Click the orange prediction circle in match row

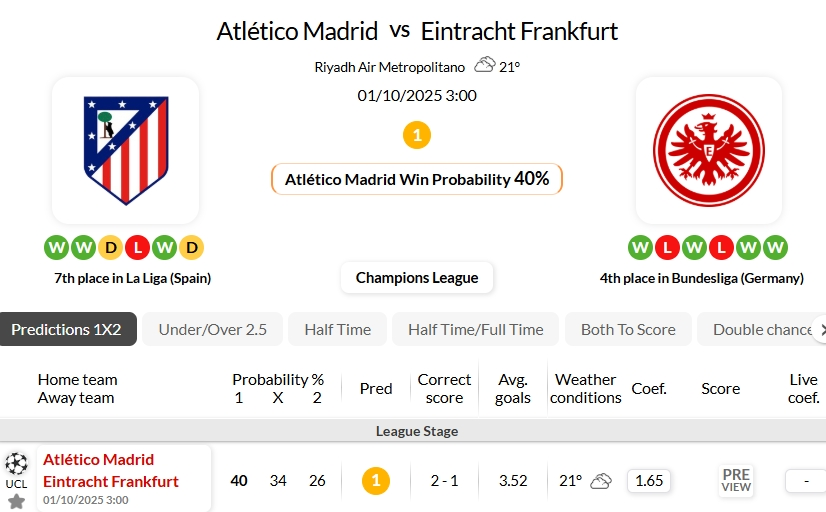pos(376,481)
